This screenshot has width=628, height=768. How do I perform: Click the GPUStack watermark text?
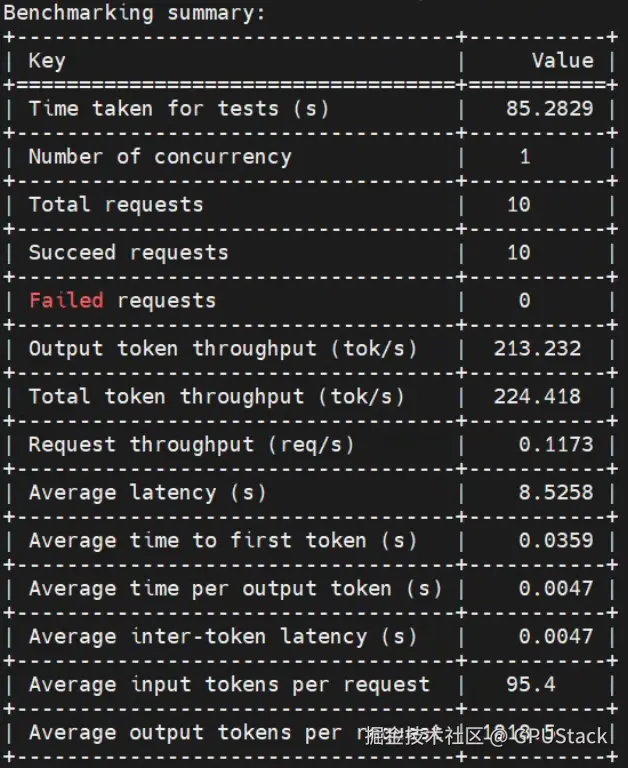click(x=559, y=736)
